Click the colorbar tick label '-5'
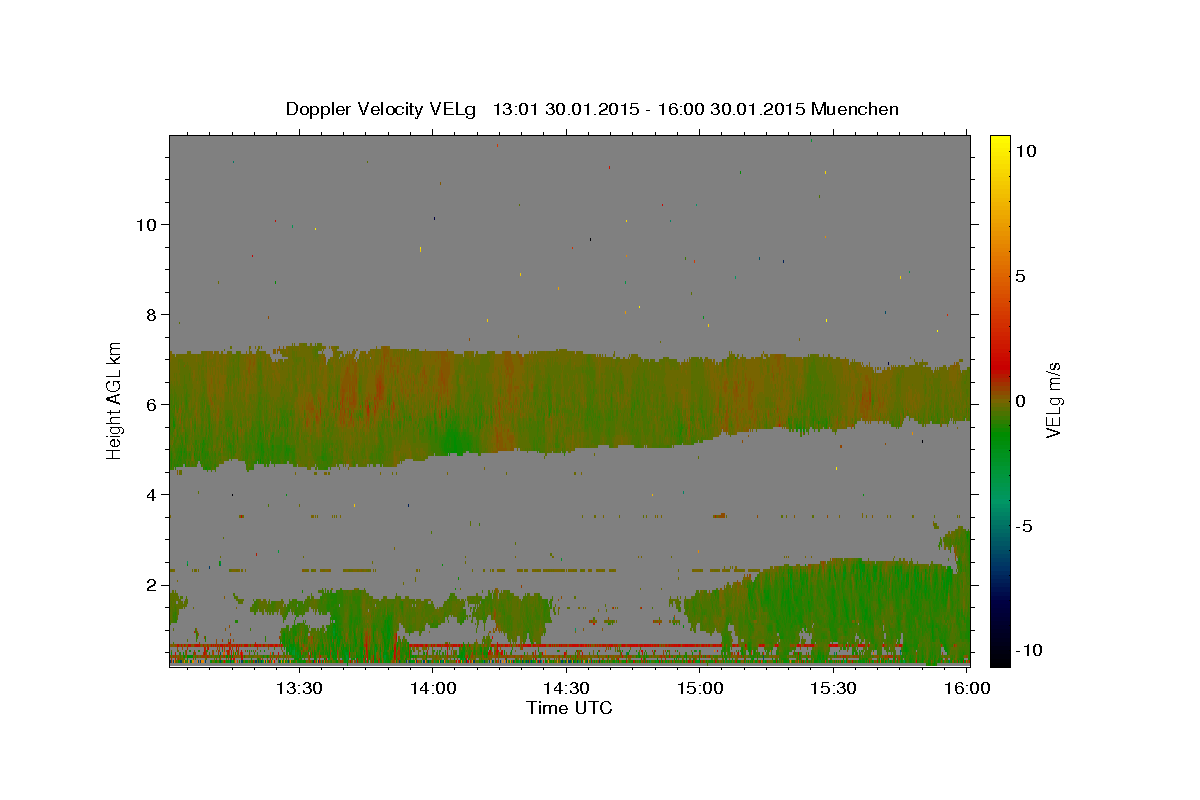Viewport: 1200px width, 800px height. pyautogui.click(x=1024, y=526)
